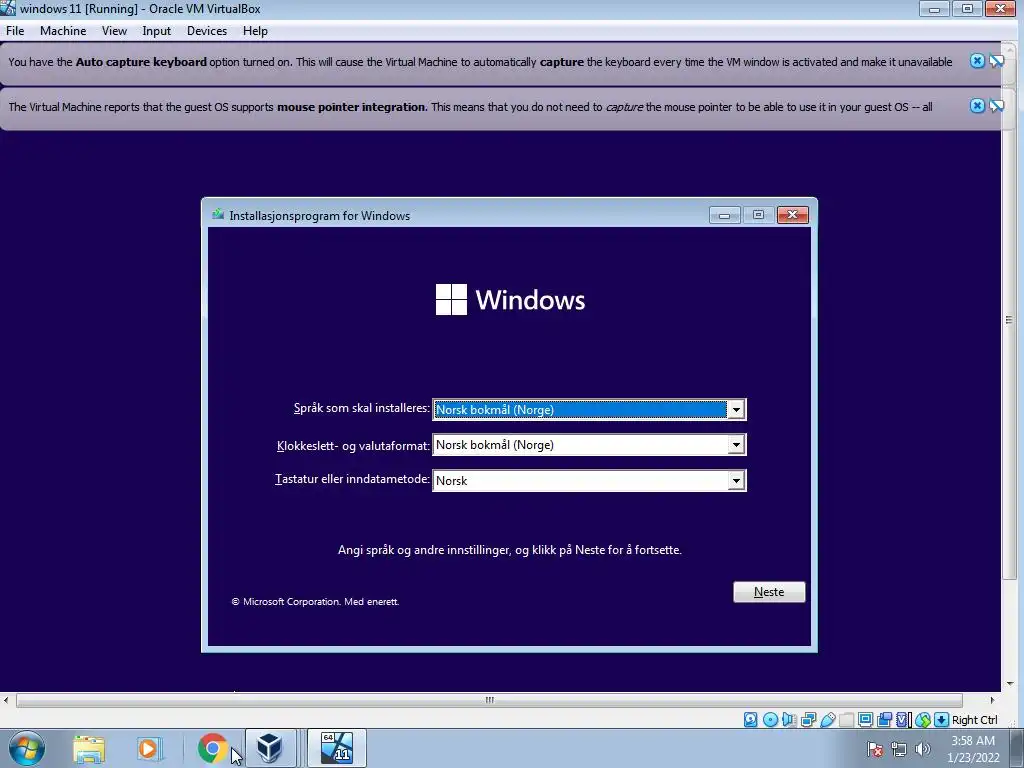Open Windows Explorer from the taskbar
The height and width of the screenshot is (768, 1024).
[x=89, y=748]
